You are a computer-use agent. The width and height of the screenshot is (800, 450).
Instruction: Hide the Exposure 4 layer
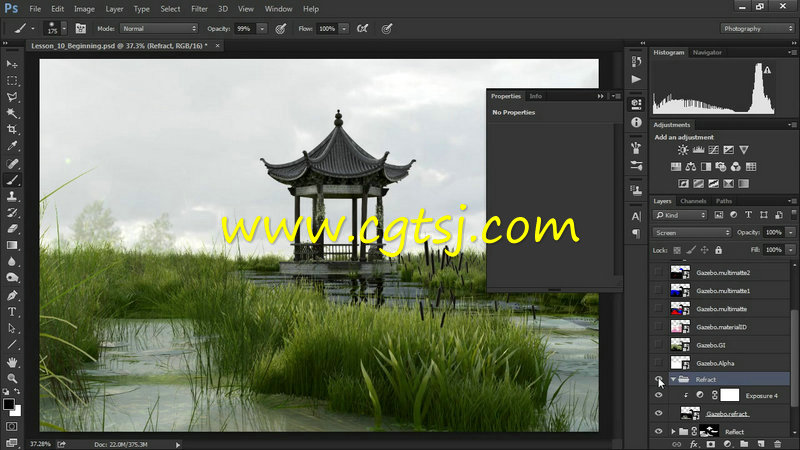(x=659, y=395)
